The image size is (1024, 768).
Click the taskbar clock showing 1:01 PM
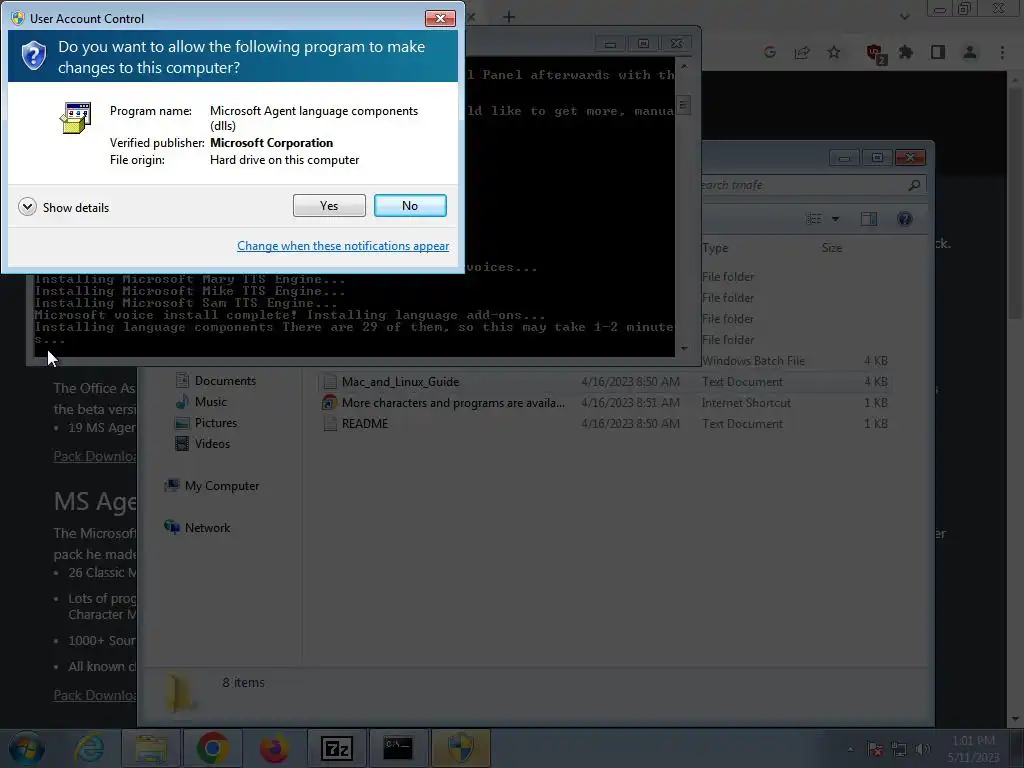point(973,749)
